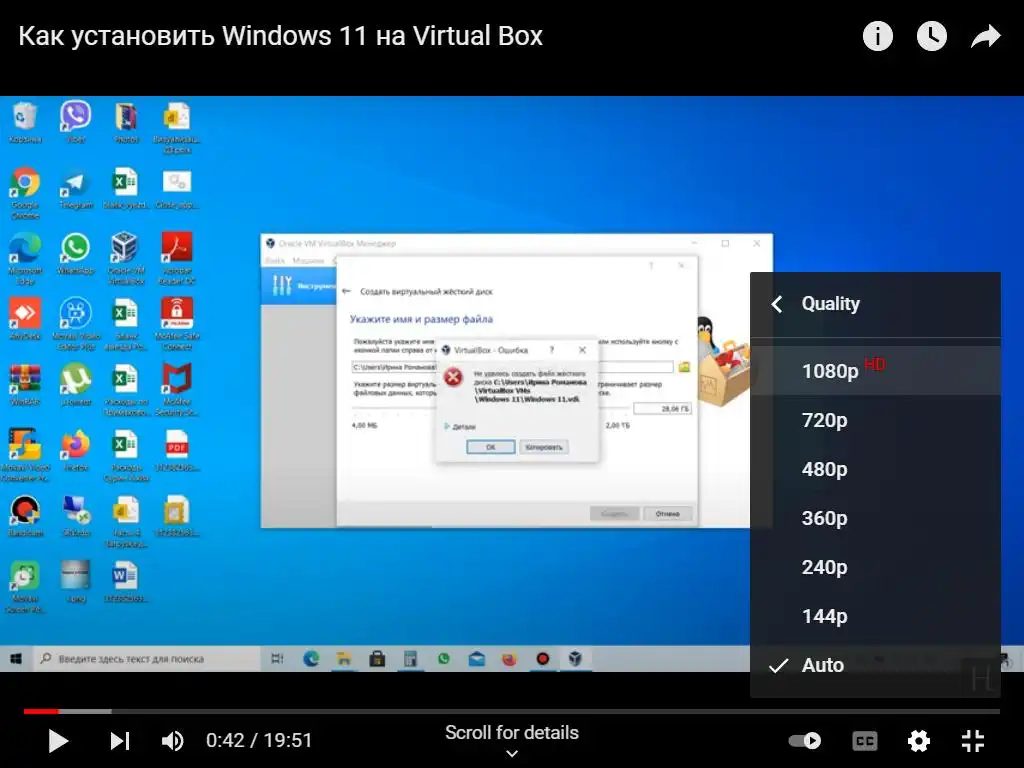Play the video

pyautogui.click(x=58, y=741)
